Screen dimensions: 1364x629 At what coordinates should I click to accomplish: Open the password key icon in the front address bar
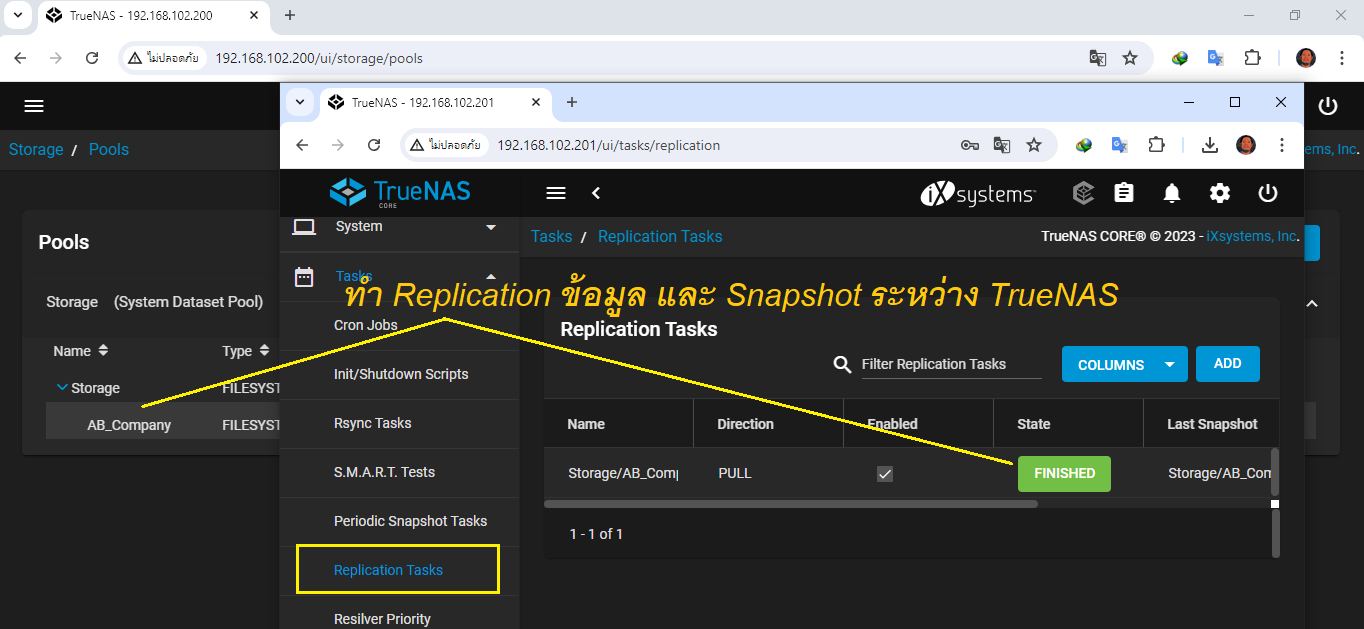click(969, 145)
